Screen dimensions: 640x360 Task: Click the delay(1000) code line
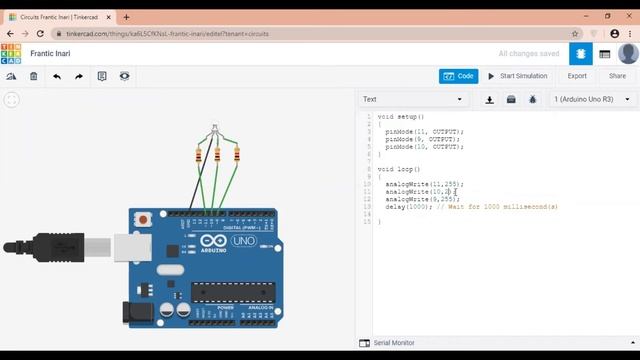pyautogui.click(x=471, y=207)
